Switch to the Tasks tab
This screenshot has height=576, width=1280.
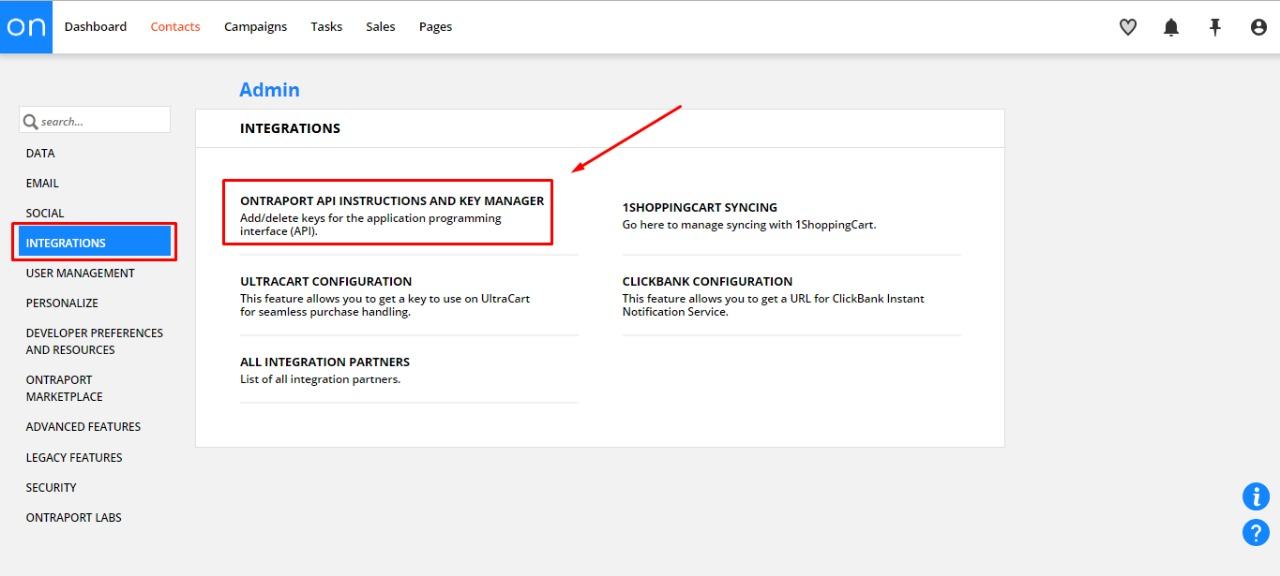[x=326, y=27]
